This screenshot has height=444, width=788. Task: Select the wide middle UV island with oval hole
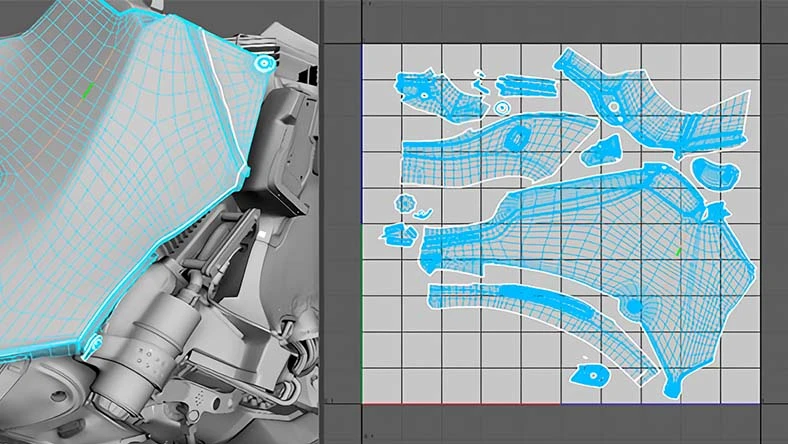pos(498,149)
